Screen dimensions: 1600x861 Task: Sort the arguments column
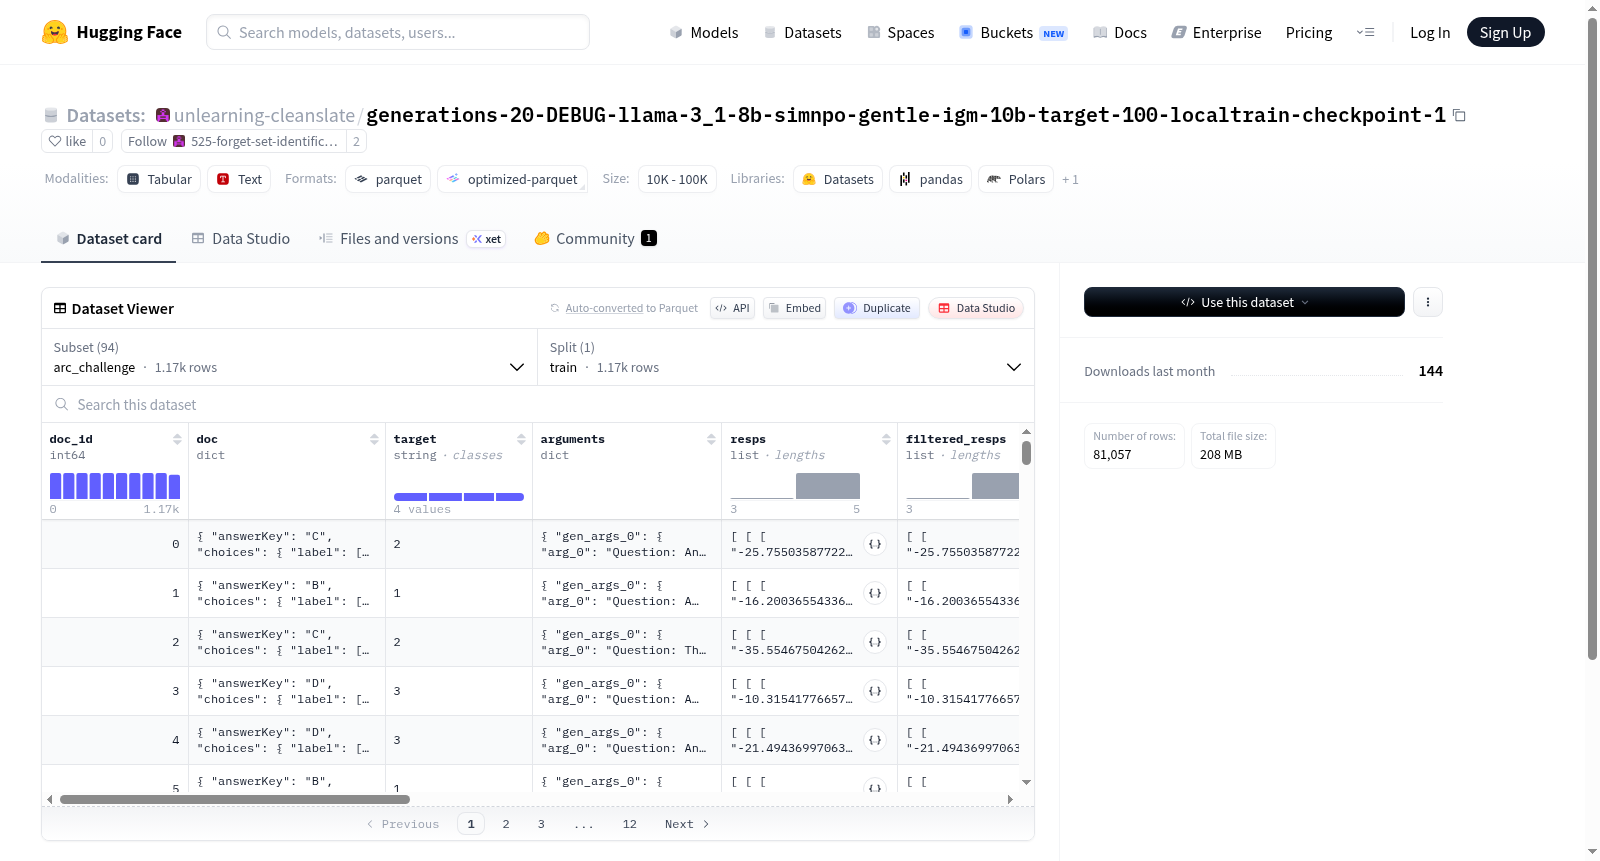(711, 440)
